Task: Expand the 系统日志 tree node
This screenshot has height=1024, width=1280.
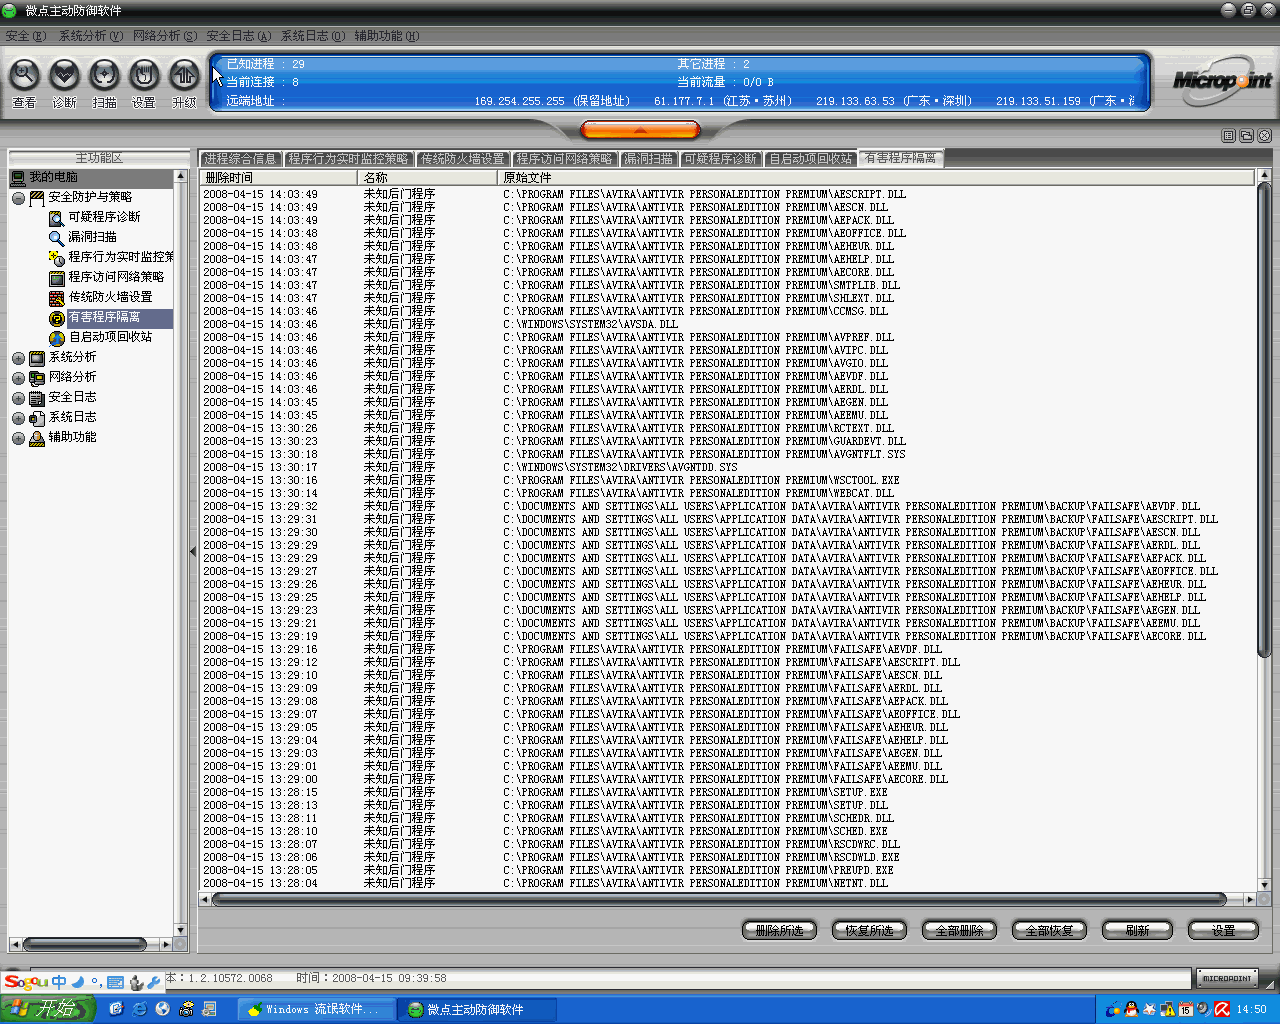Action: pyautogui.click(x=18, y=418)
